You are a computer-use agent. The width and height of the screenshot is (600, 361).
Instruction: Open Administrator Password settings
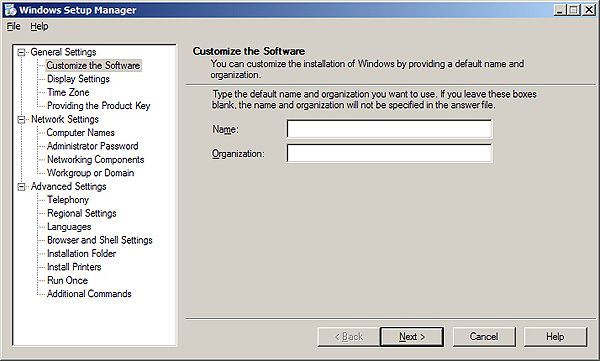93,146
